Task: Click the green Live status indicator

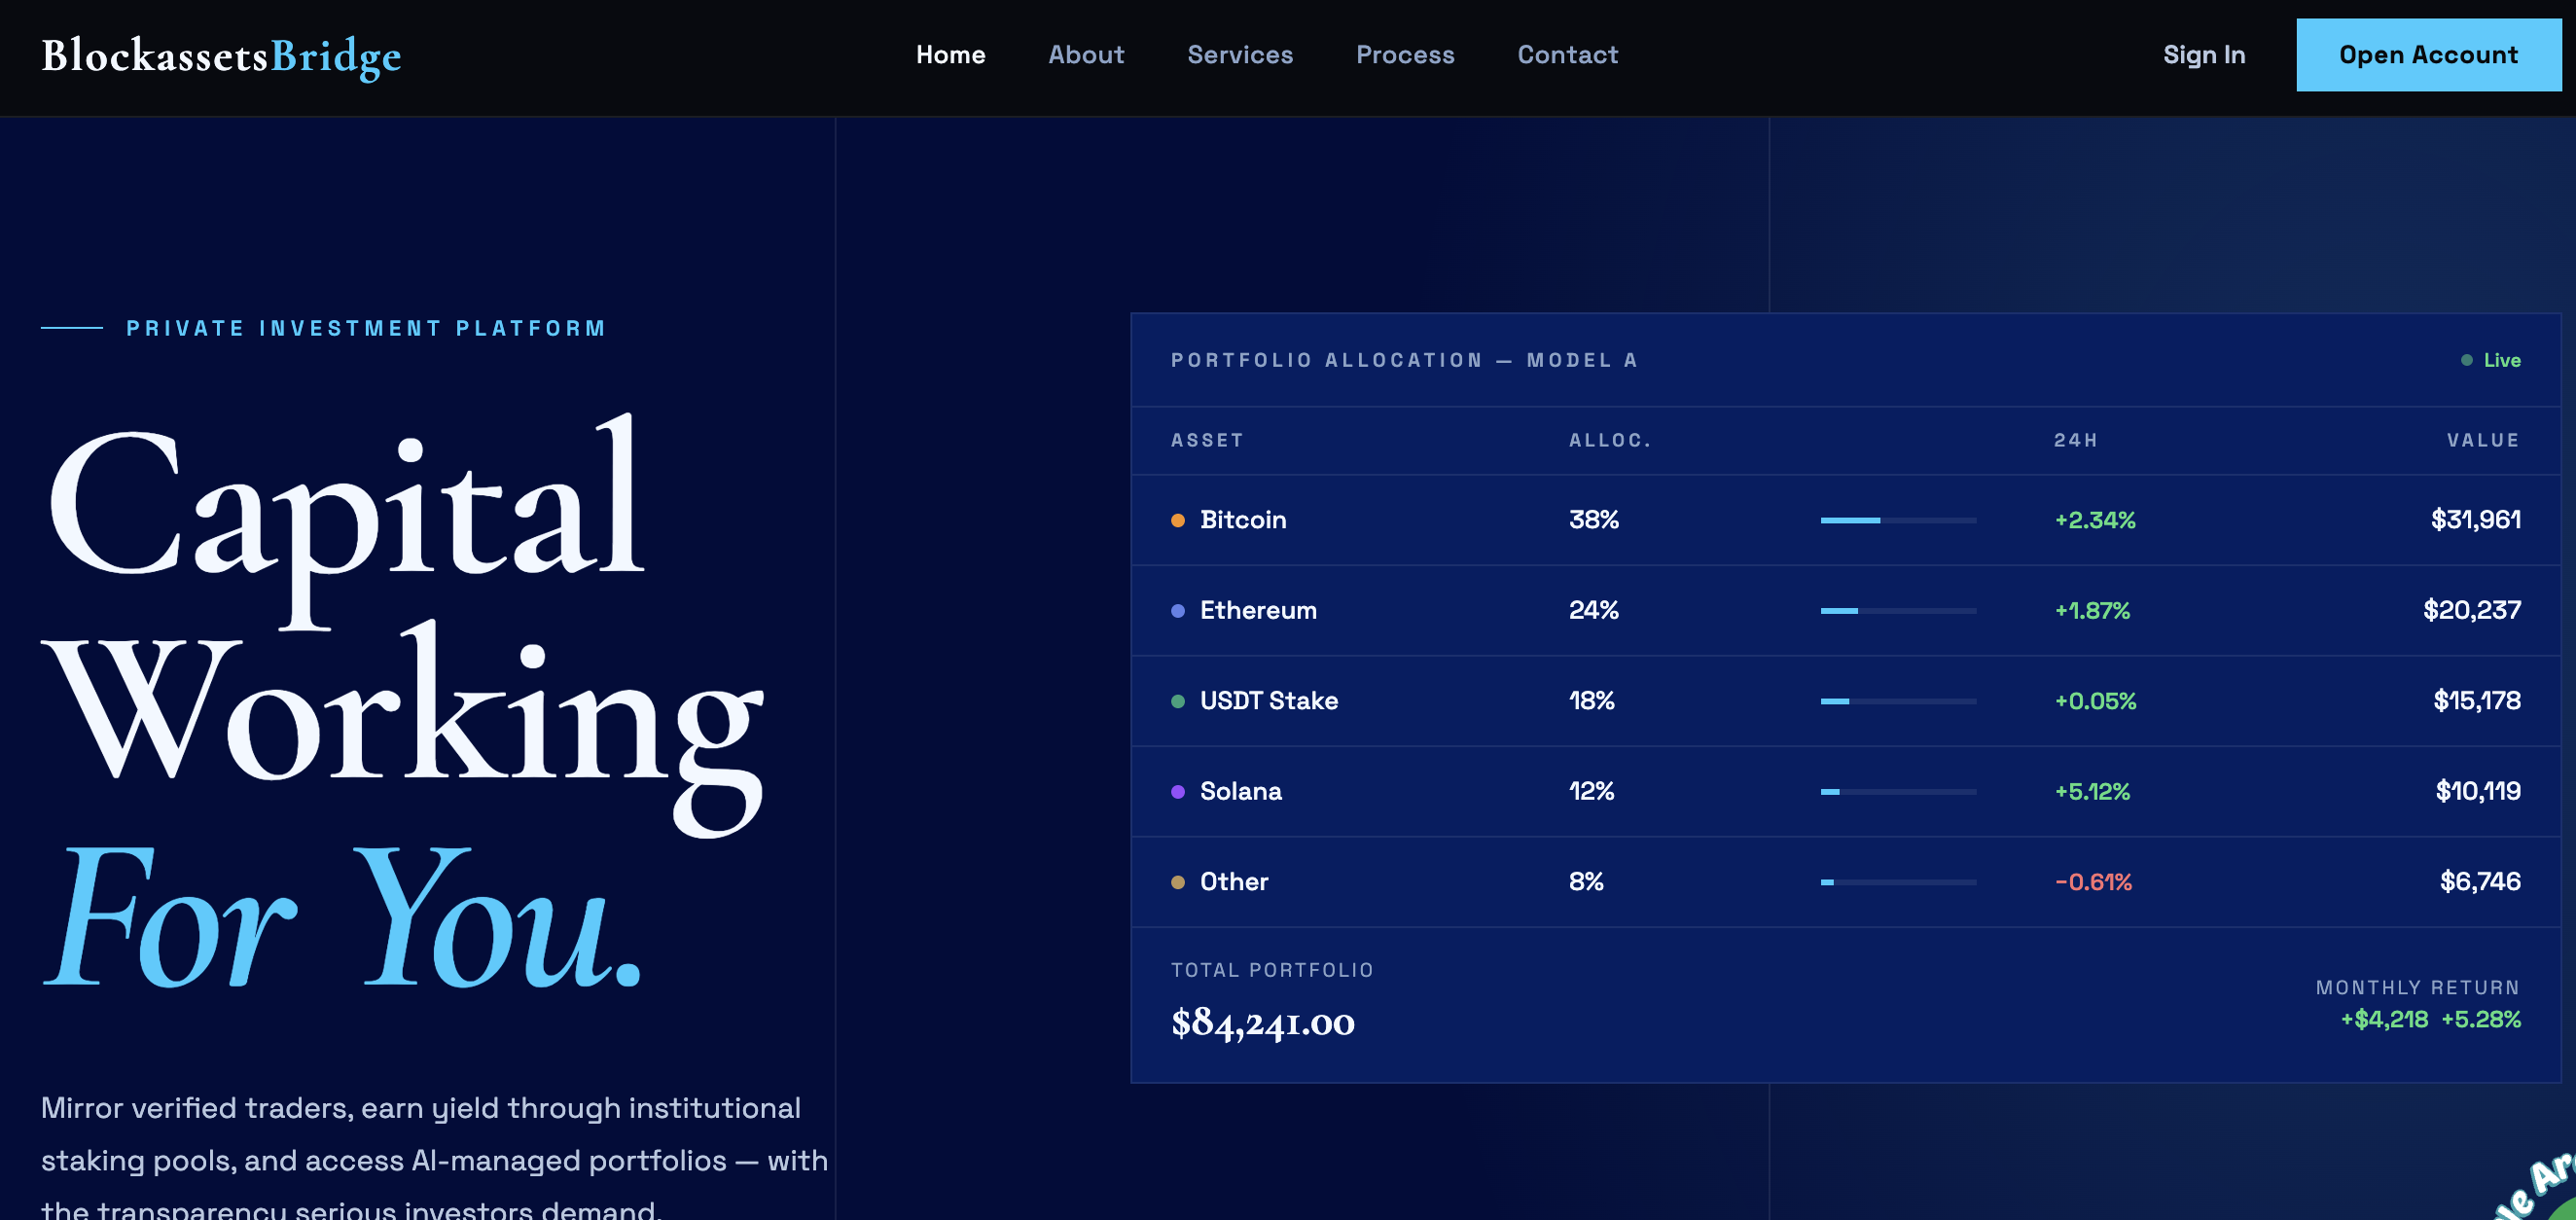Action: pyautogui.click(x=2491, y=360)
